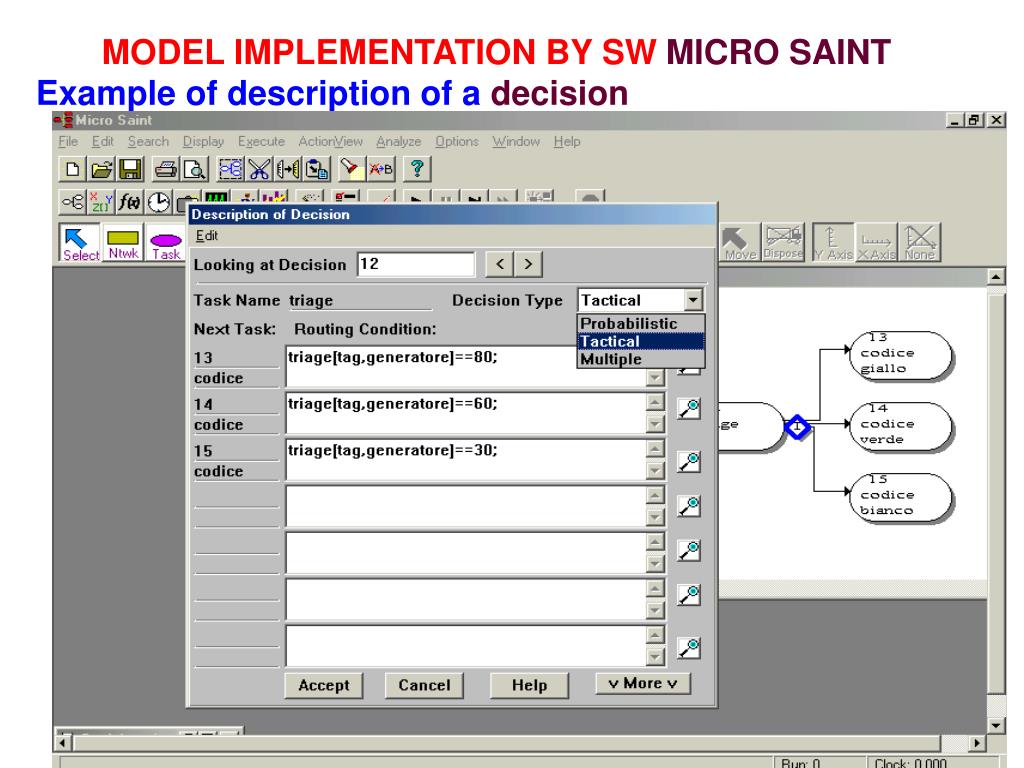Open the Help menu in the menu bar
Image resolution: width=1024 pixels, height=768 pixels.
point(567,142)
